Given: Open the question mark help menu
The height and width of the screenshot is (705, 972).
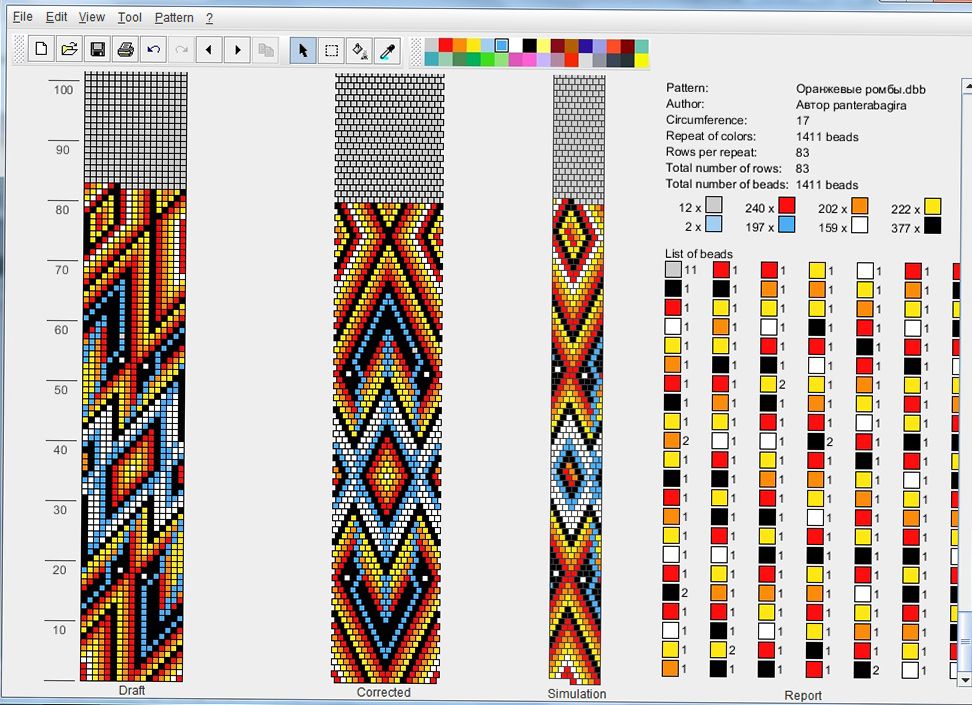Looking at the screenshot, I should point(210,18).
